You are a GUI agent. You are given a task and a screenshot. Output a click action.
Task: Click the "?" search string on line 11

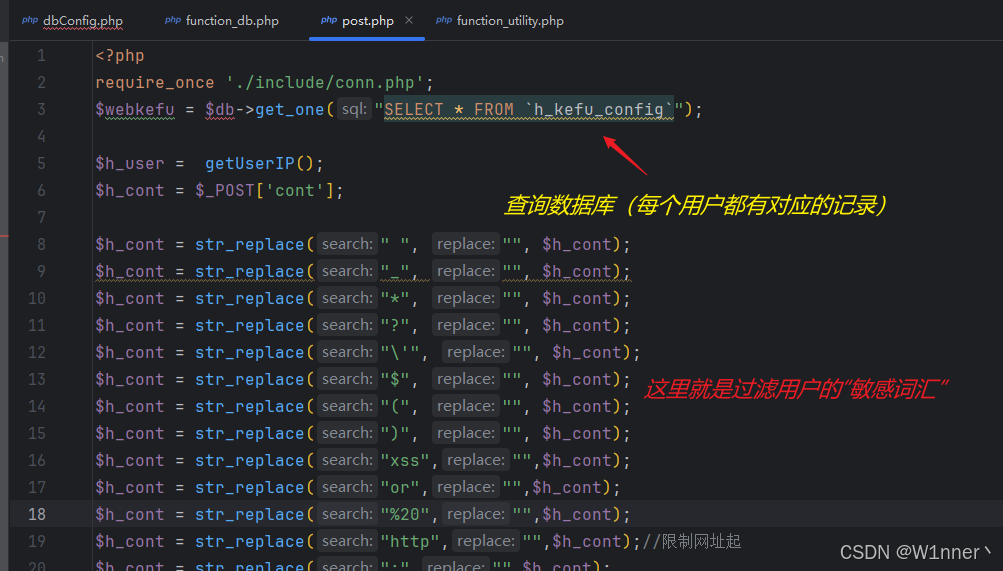point(395,325)
